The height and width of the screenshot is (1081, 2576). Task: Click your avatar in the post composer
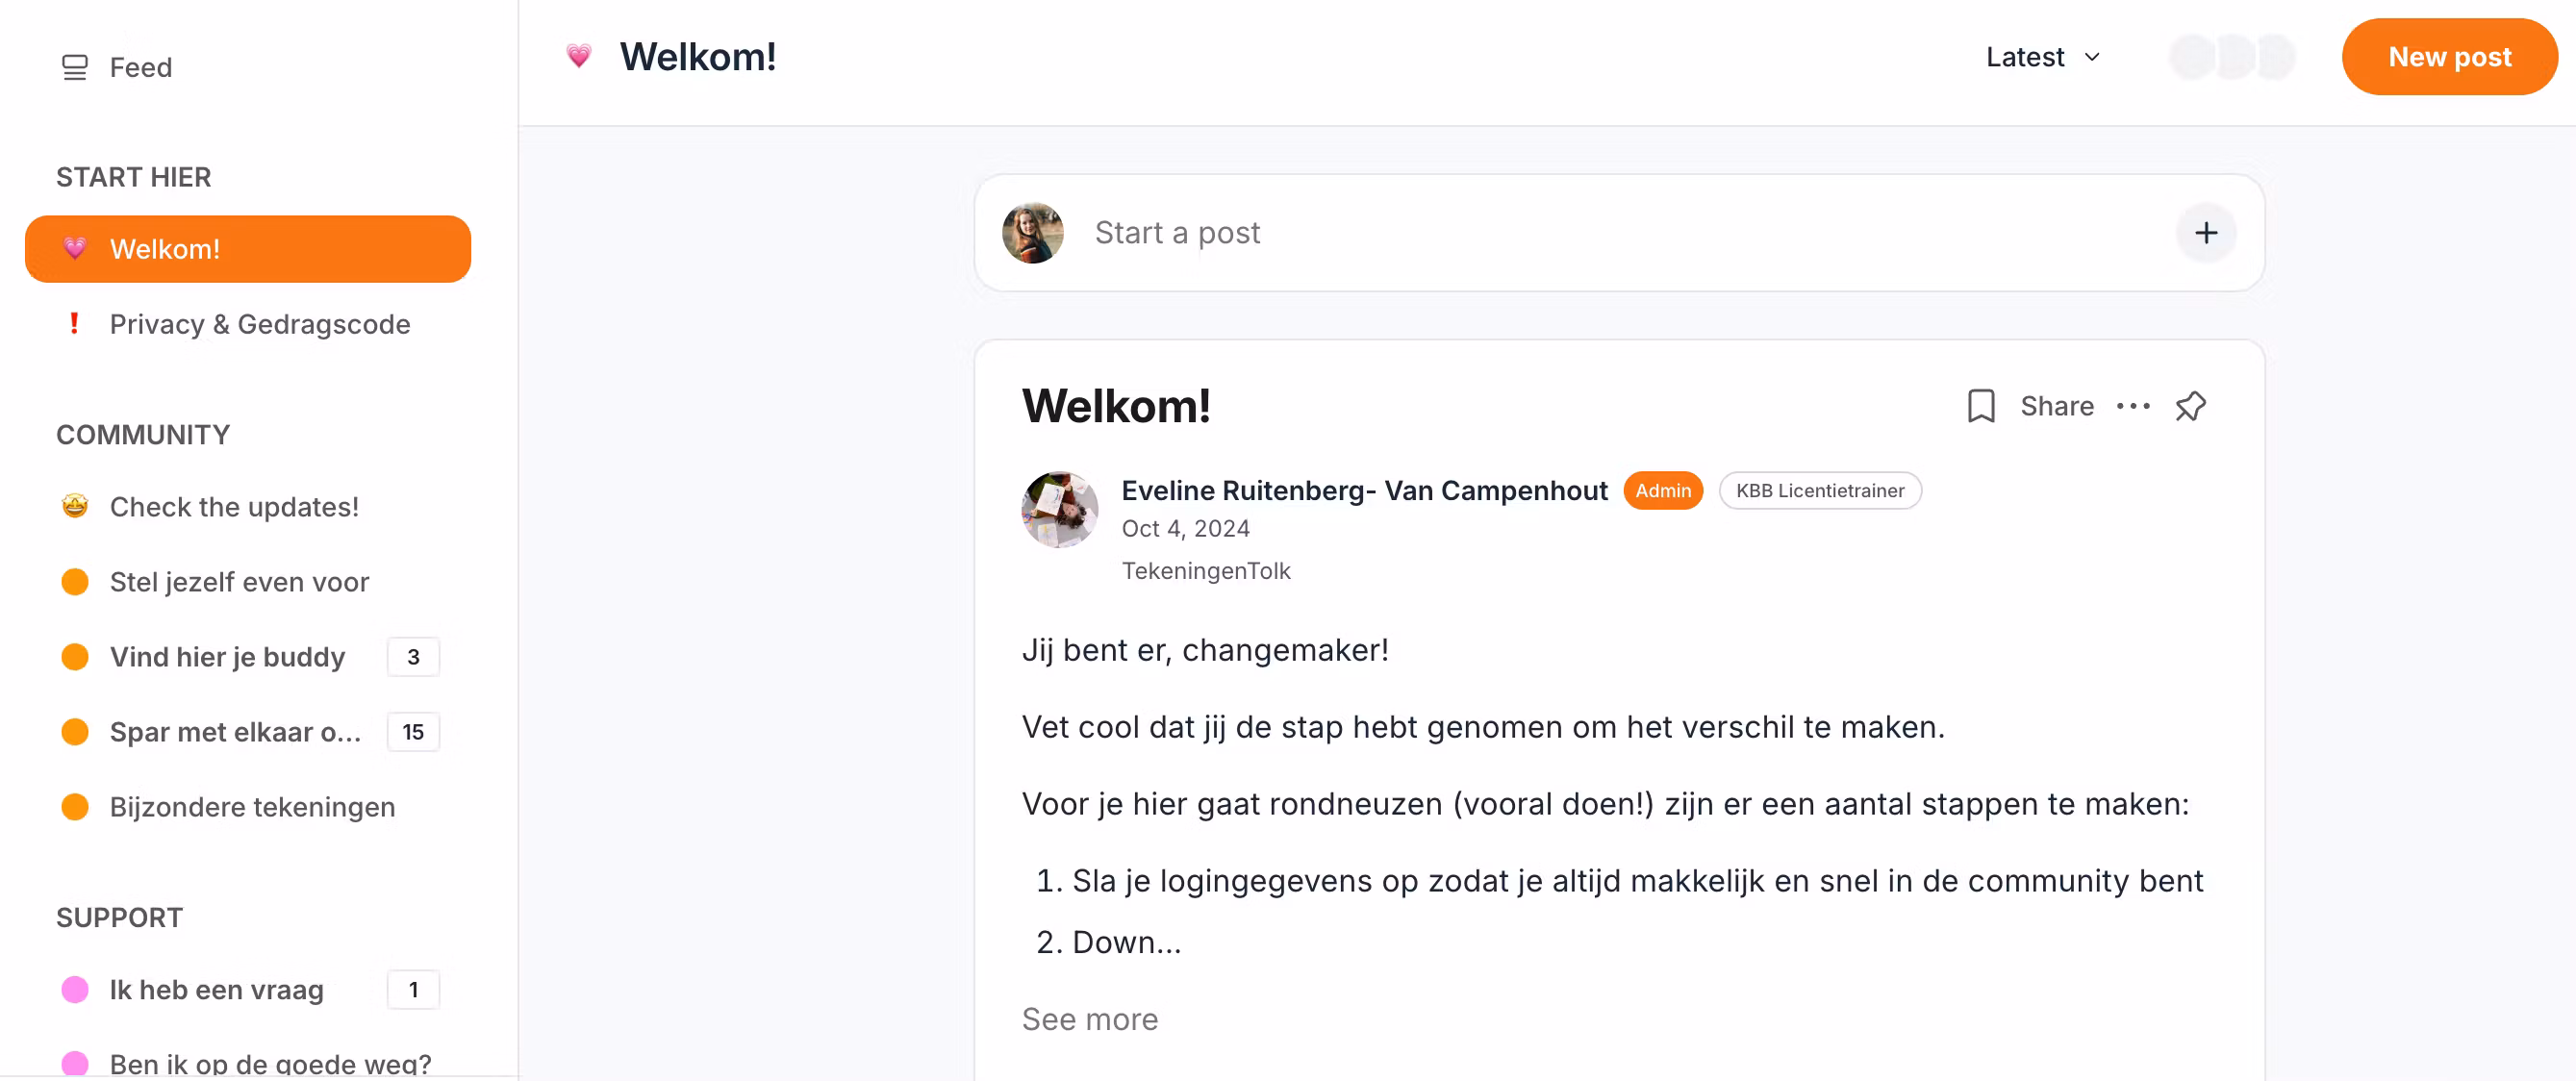1032,233
